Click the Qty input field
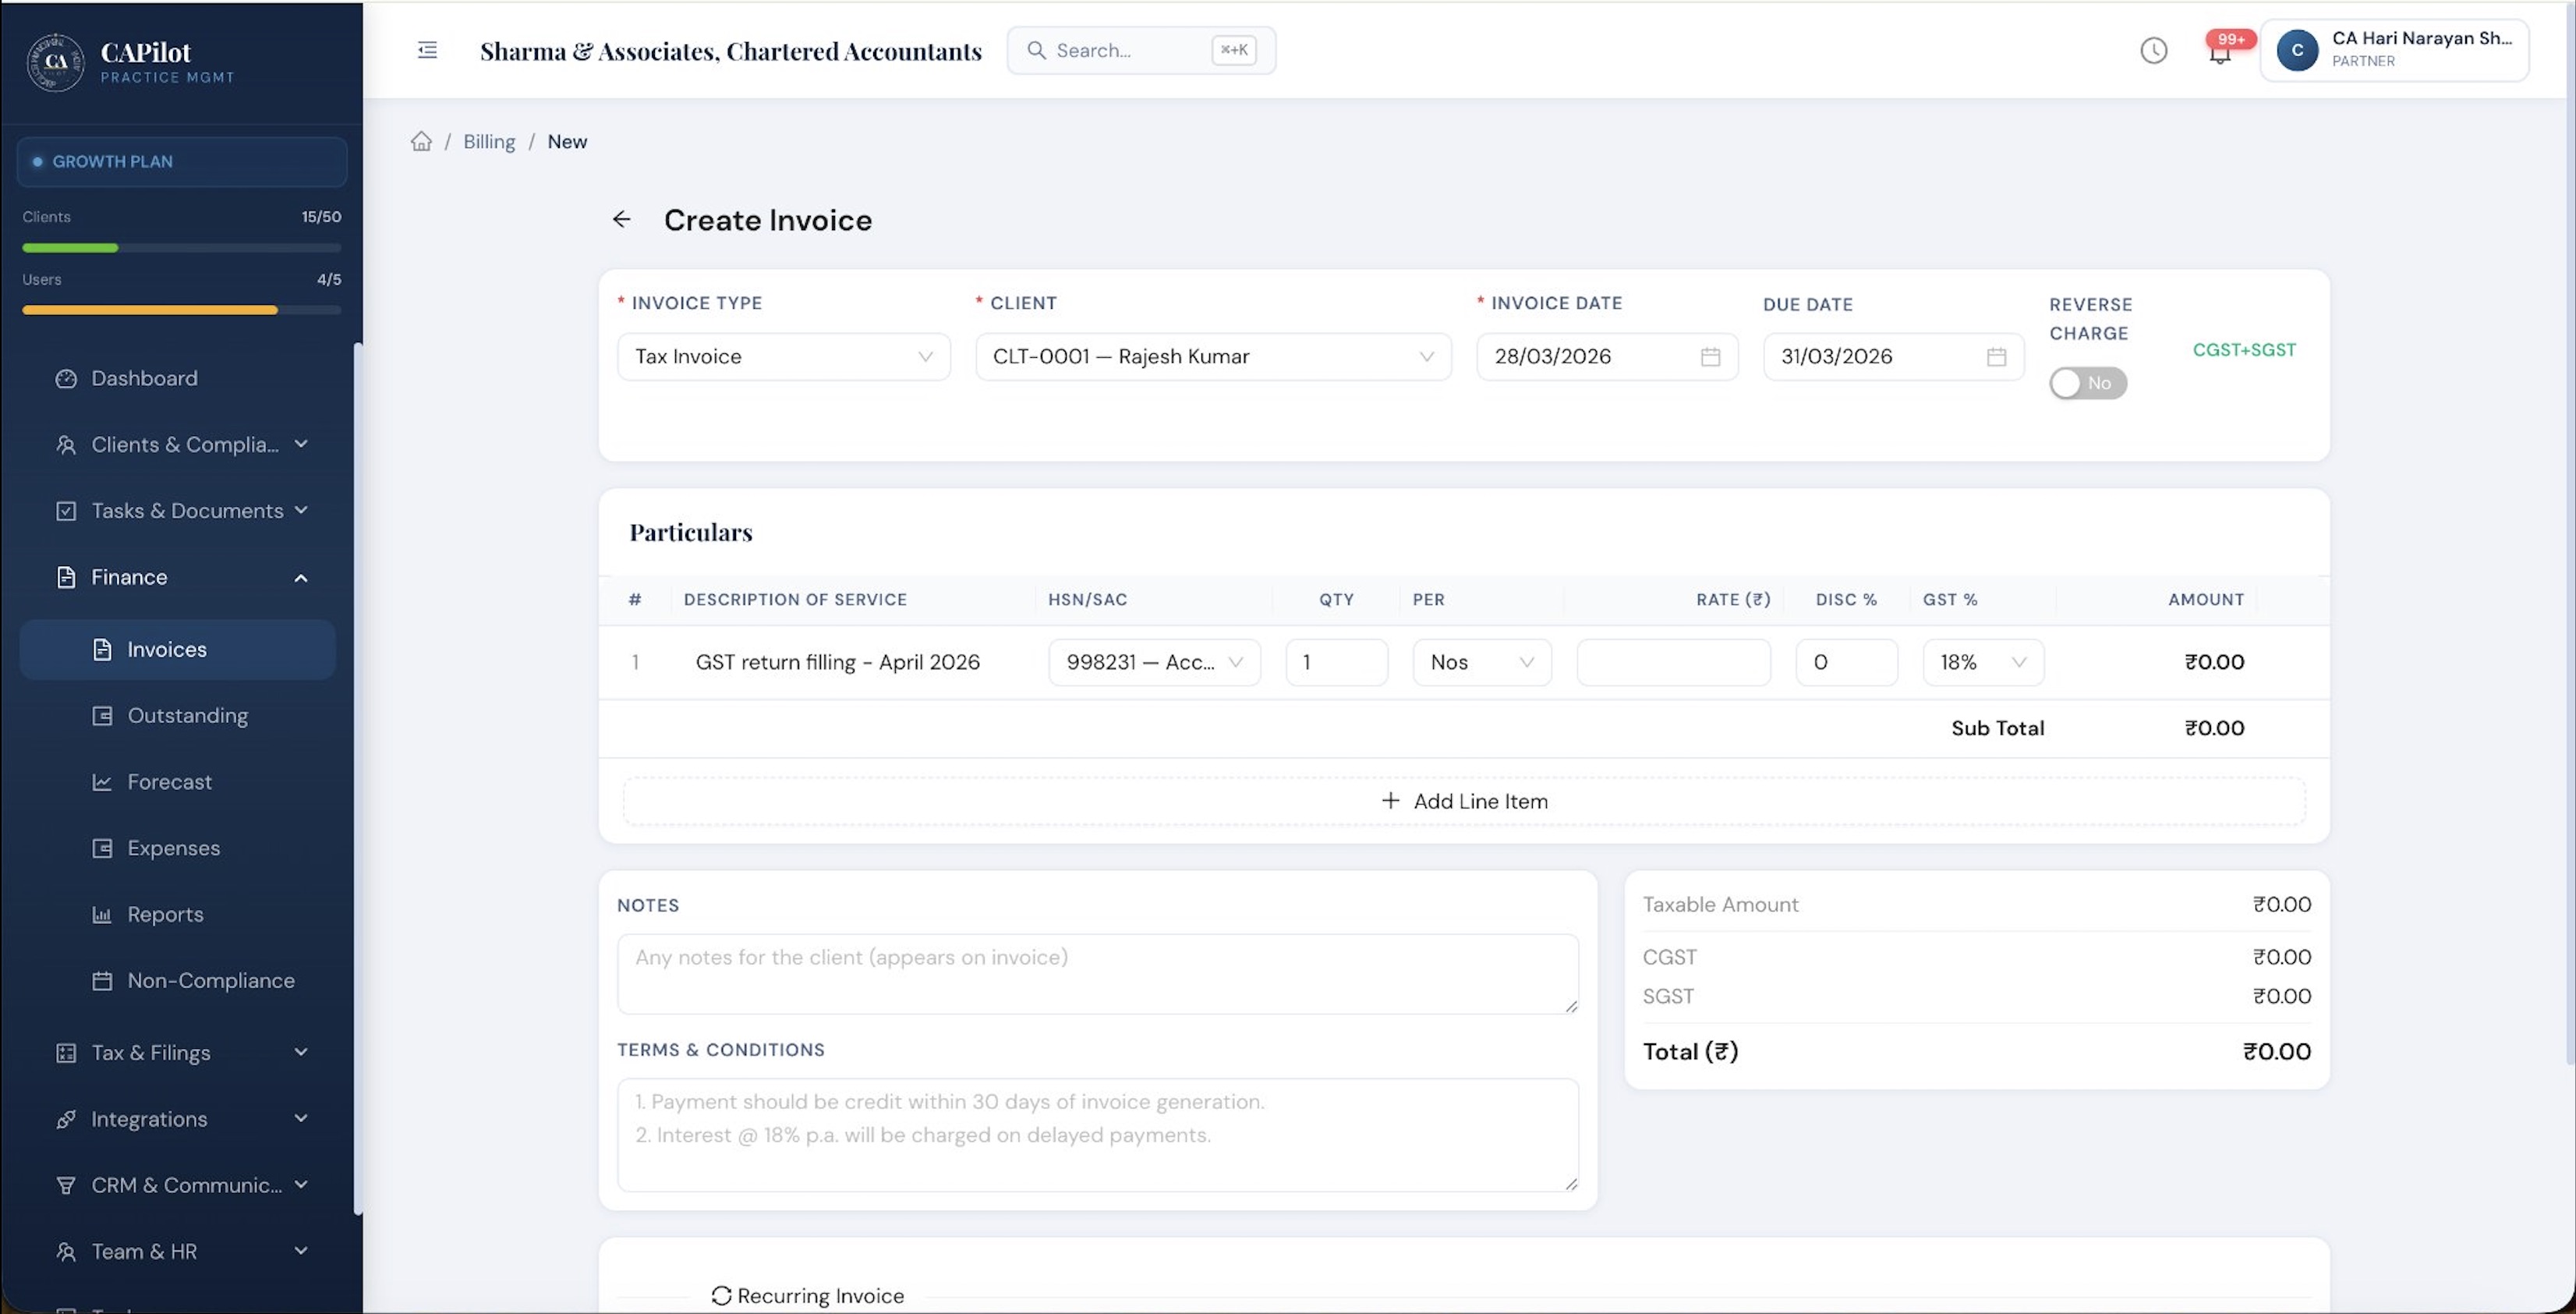This screenshot has height=1314, width=2576. point(1336,662)
